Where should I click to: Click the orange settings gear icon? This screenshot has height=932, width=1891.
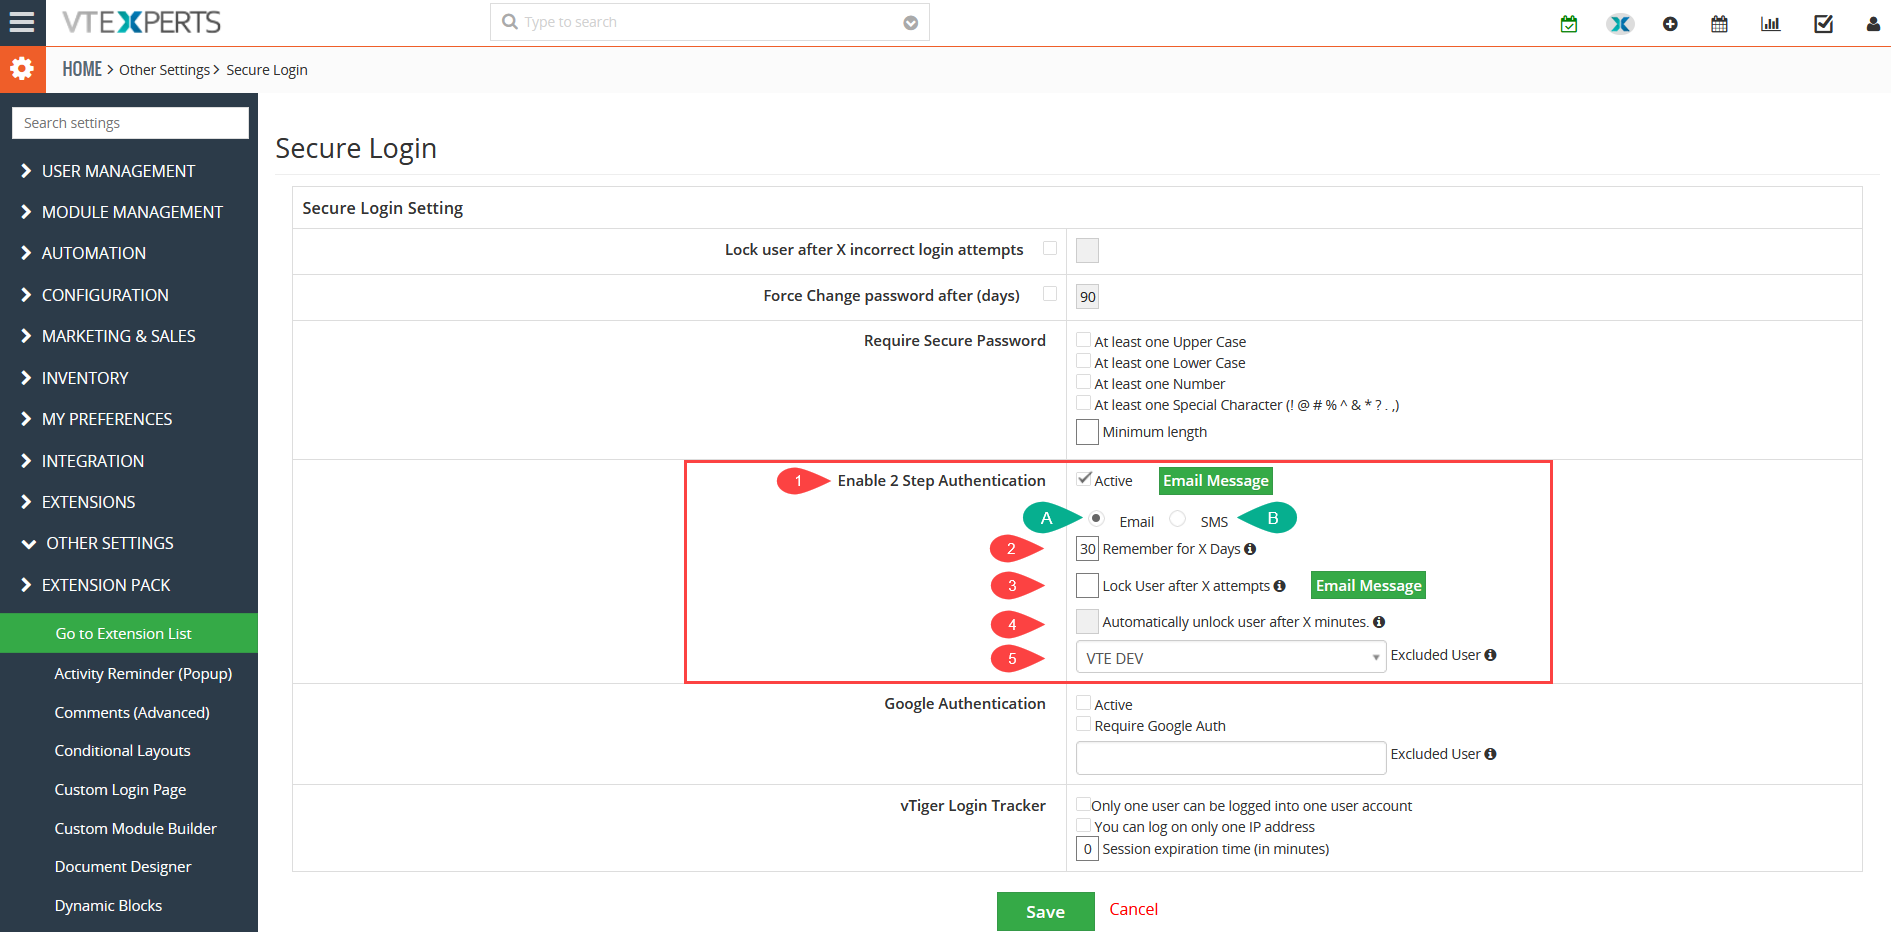coord(22,69)
